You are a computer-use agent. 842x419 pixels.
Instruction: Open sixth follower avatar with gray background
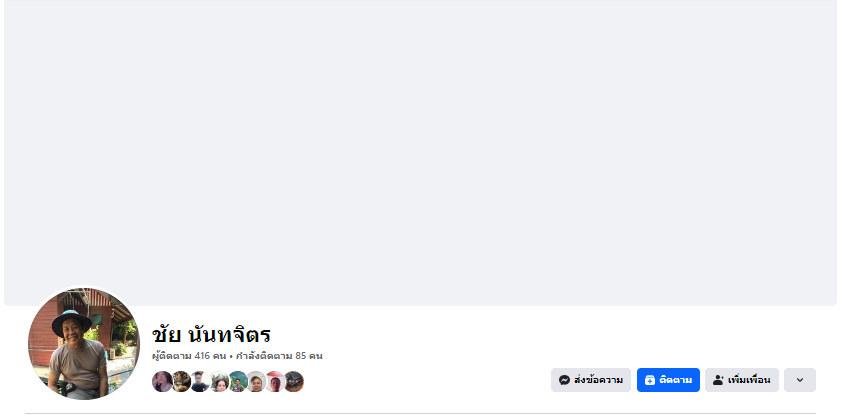coord(256,381)
